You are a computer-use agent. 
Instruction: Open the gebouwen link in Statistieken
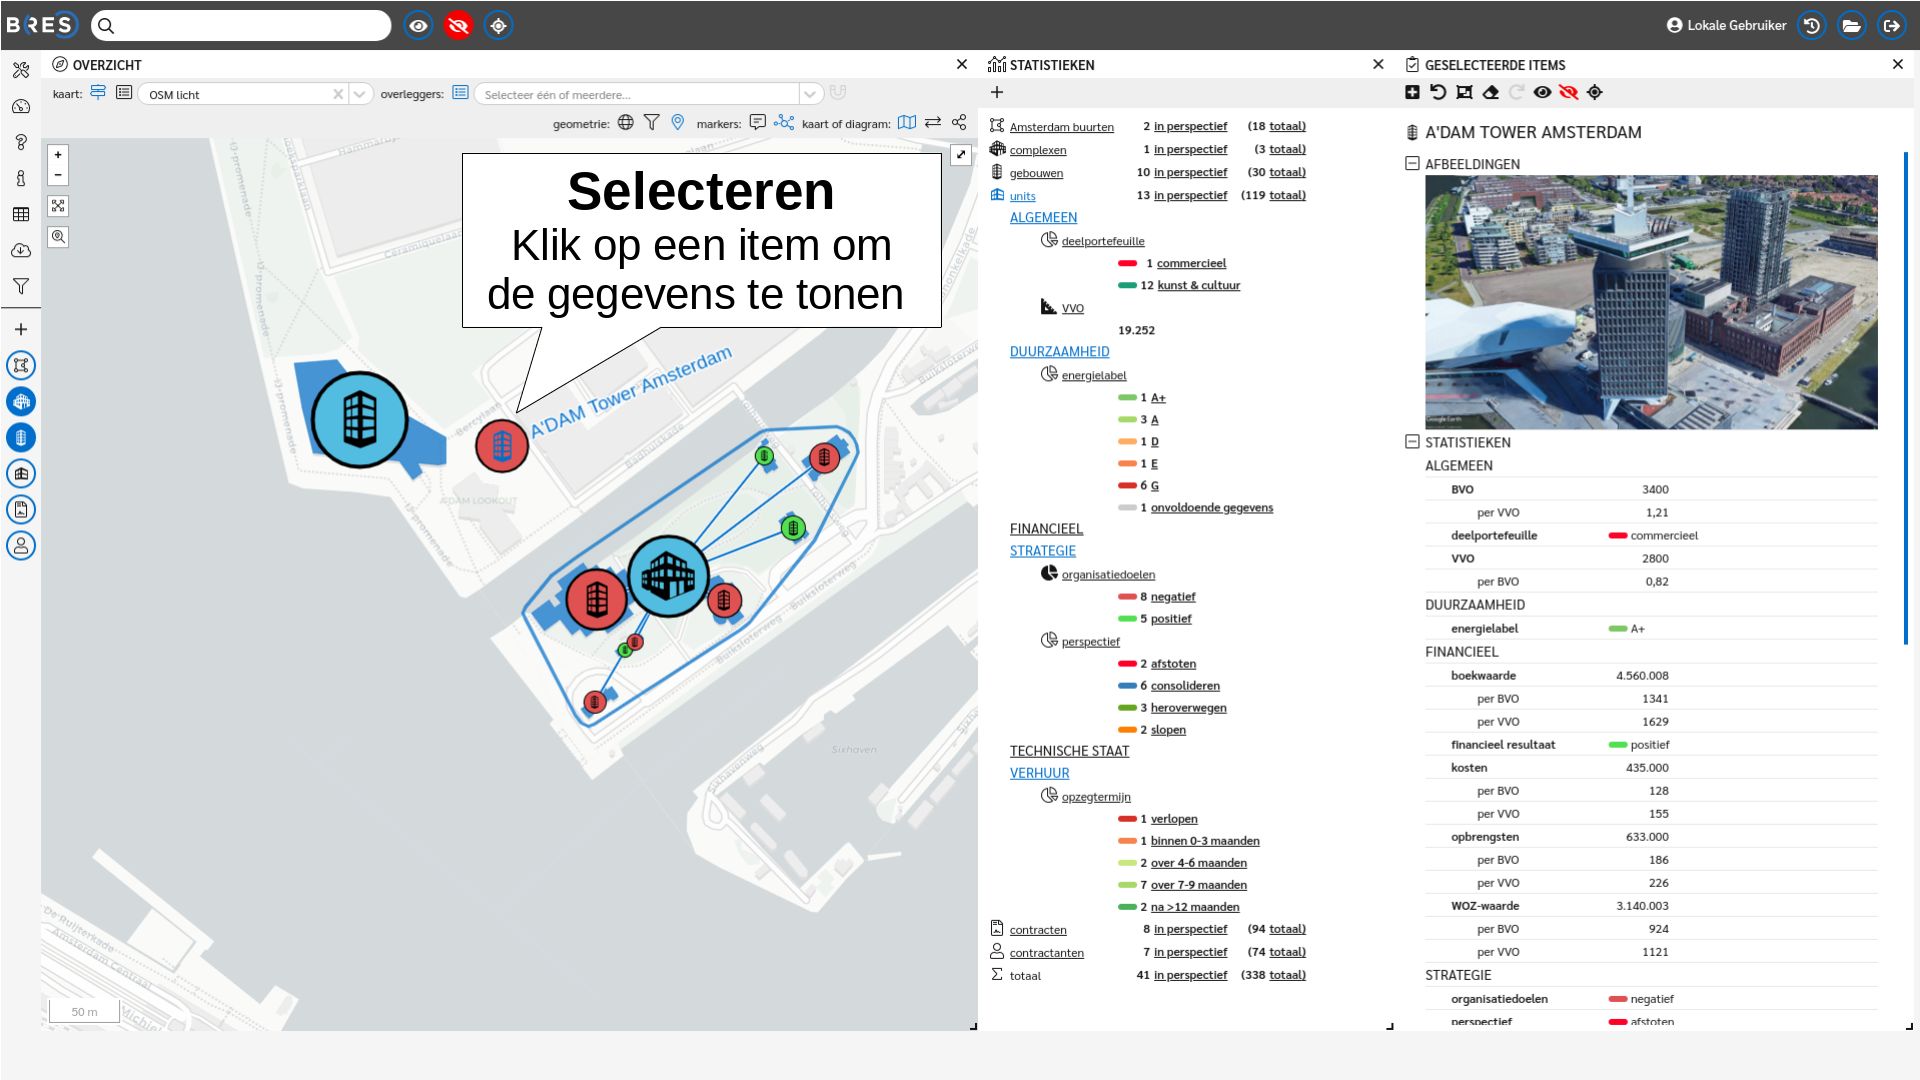pyautogui.click(x=1036, y=173)
